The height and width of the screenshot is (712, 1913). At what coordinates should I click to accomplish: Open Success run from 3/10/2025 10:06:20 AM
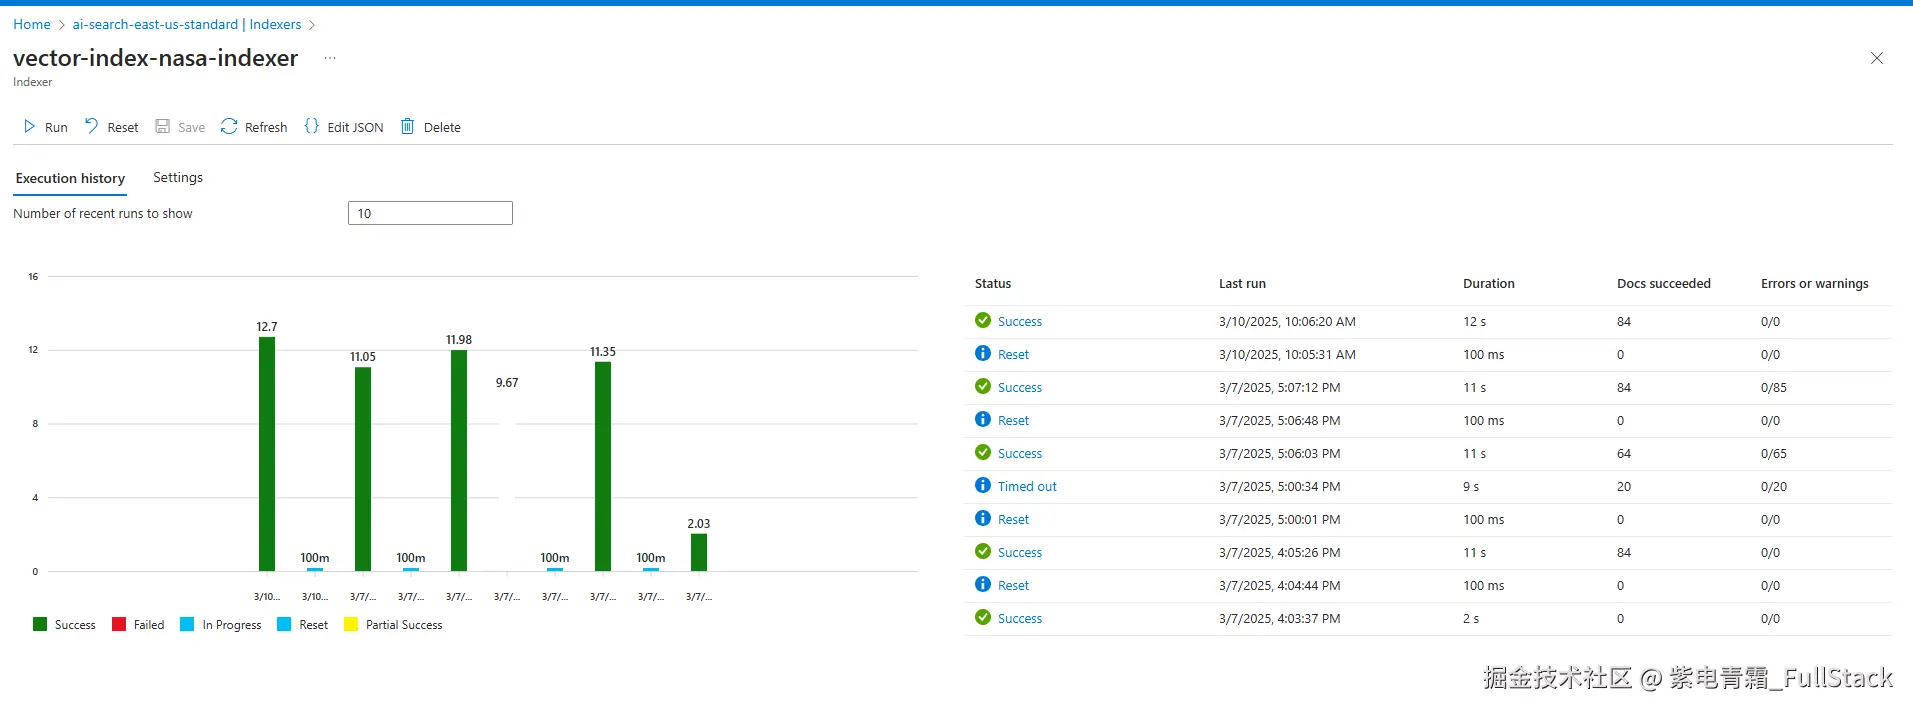coord(1020,321)
